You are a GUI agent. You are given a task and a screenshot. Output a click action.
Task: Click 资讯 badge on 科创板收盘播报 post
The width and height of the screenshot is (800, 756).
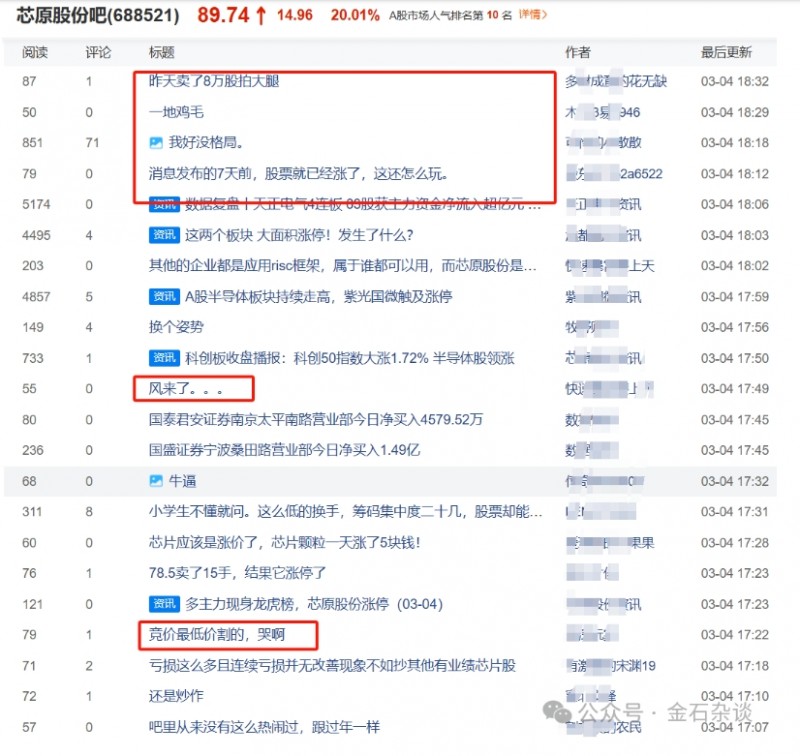[164, 358]
